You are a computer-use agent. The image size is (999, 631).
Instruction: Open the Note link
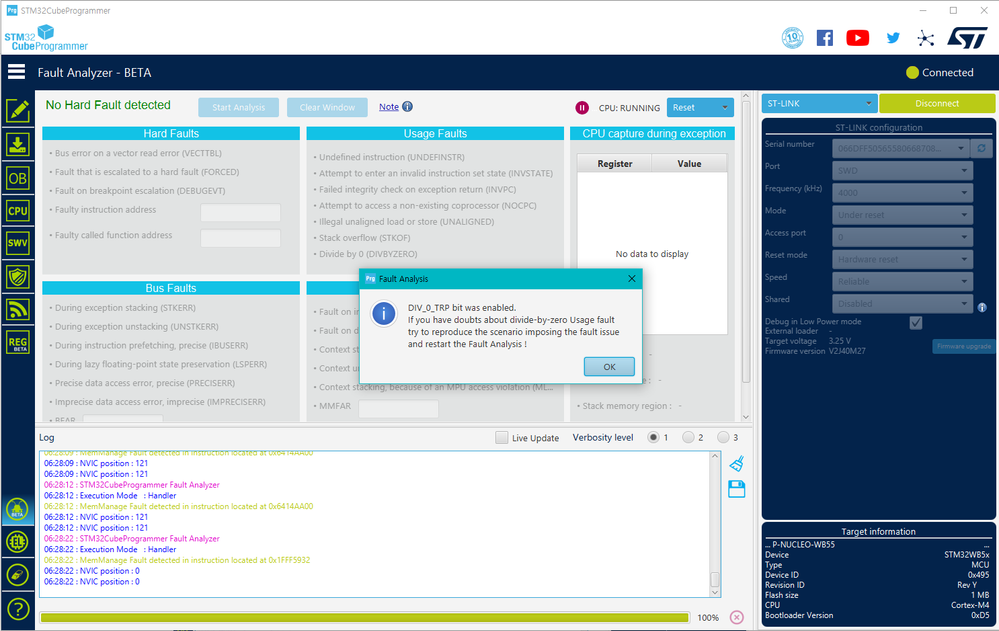point(389,107)
